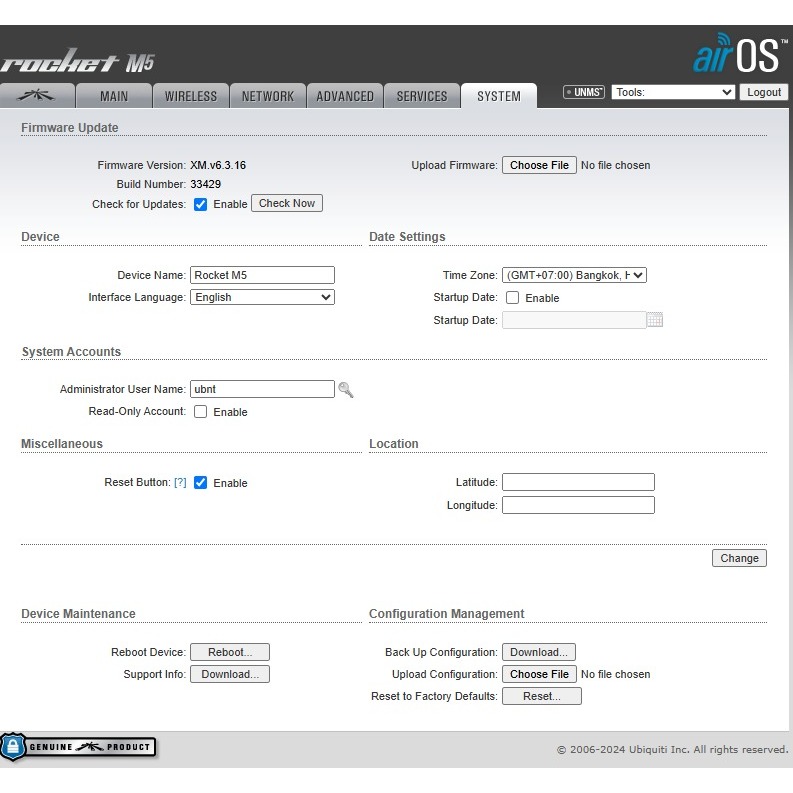Image resolution: width=793 pixels, height=793 pixels.
Task: Open the Time Zone dropdown
Action: click(574, 275)
